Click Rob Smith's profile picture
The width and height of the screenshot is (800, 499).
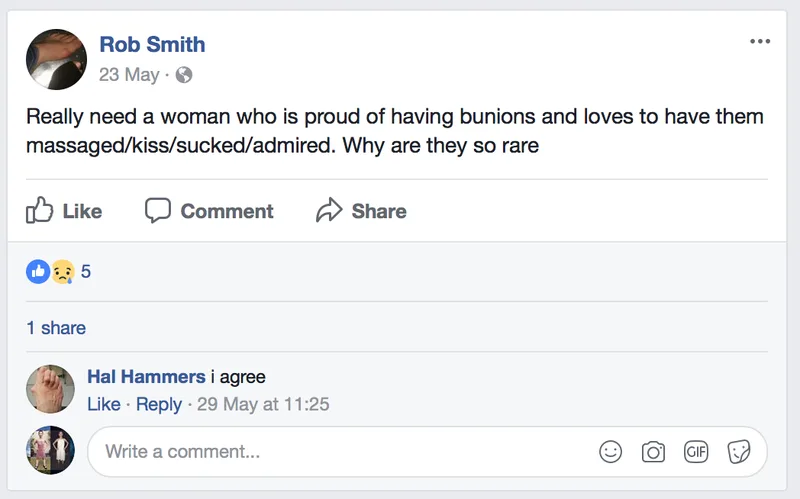pyautogui.click(x=56, y=59)
